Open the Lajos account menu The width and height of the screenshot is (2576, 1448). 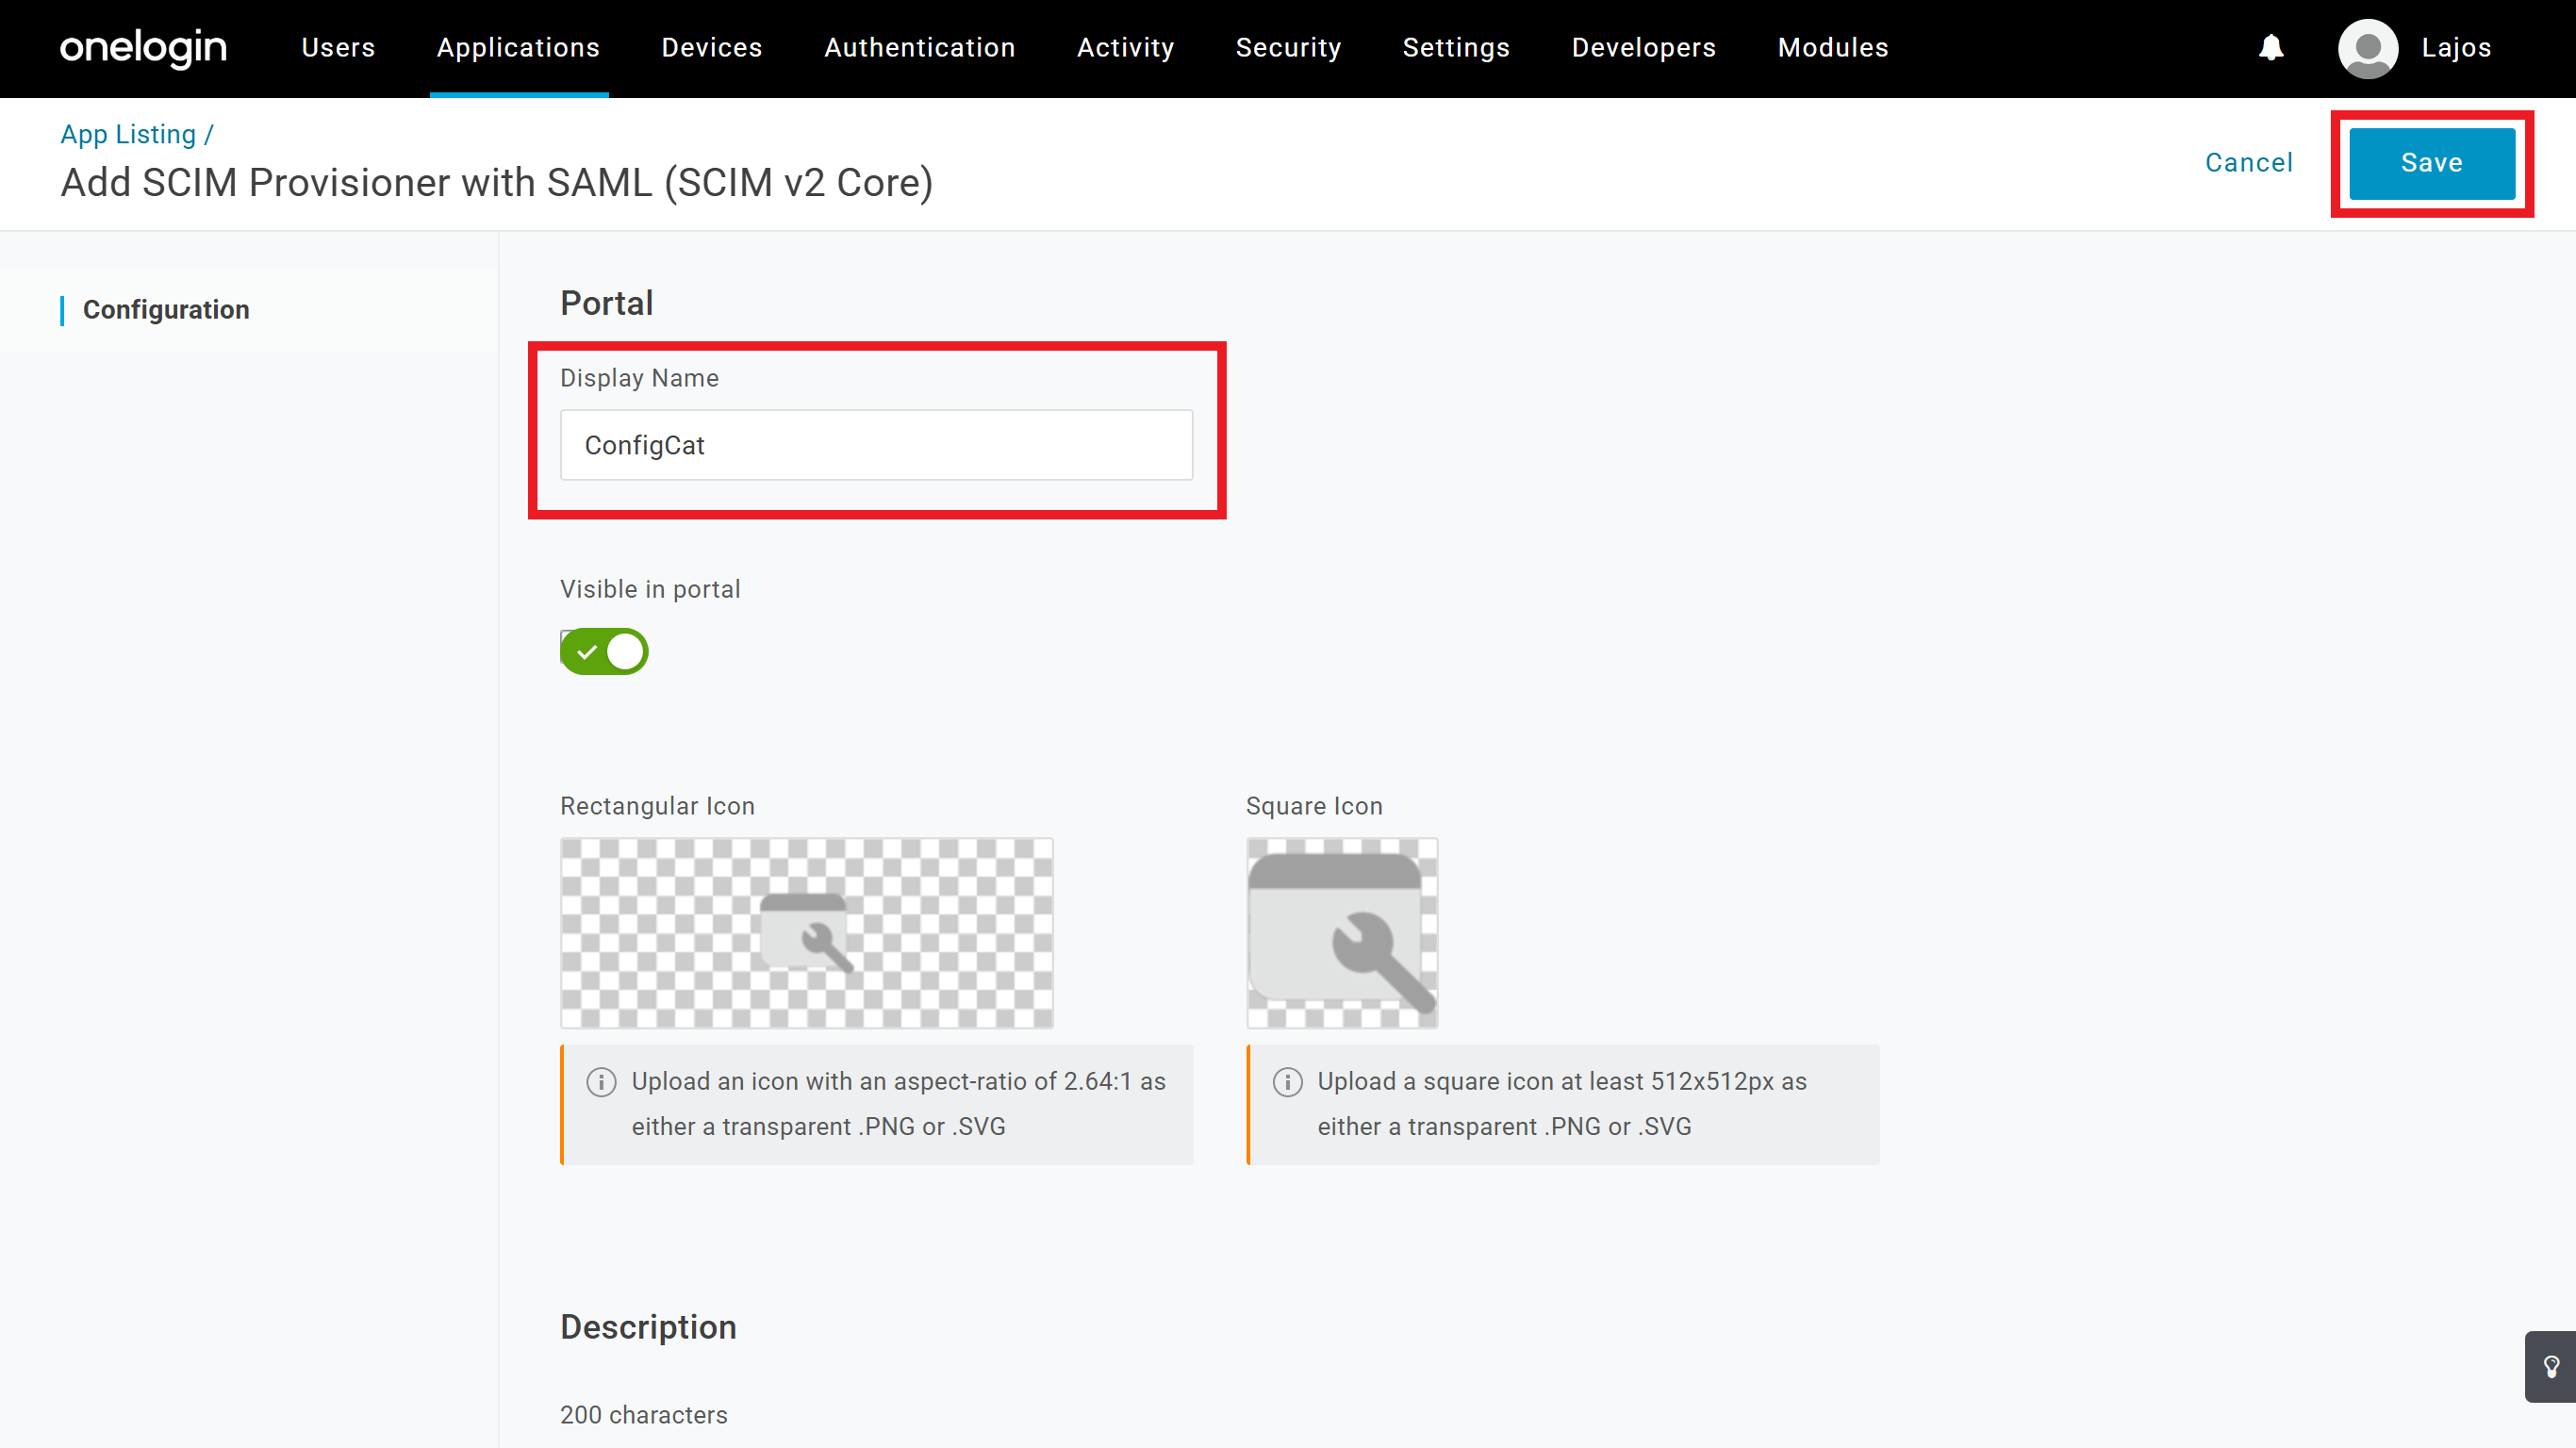click(x=2455, y=48)
